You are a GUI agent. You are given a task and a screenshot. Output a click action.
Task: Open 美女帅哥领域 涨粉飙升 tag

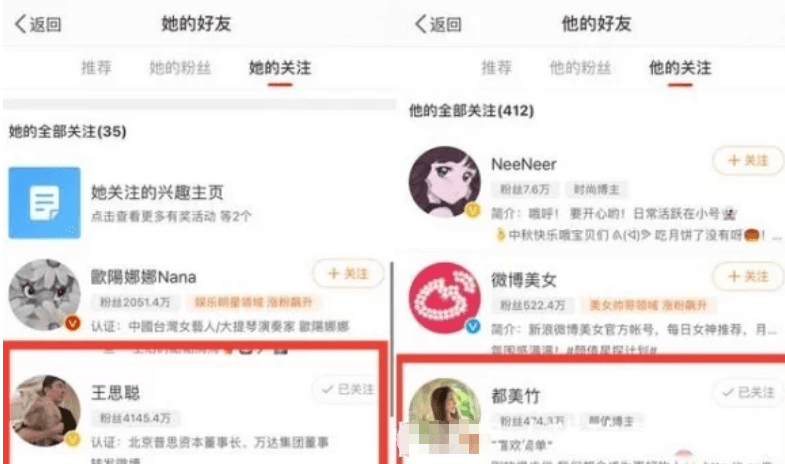click(x=648, y=305)
